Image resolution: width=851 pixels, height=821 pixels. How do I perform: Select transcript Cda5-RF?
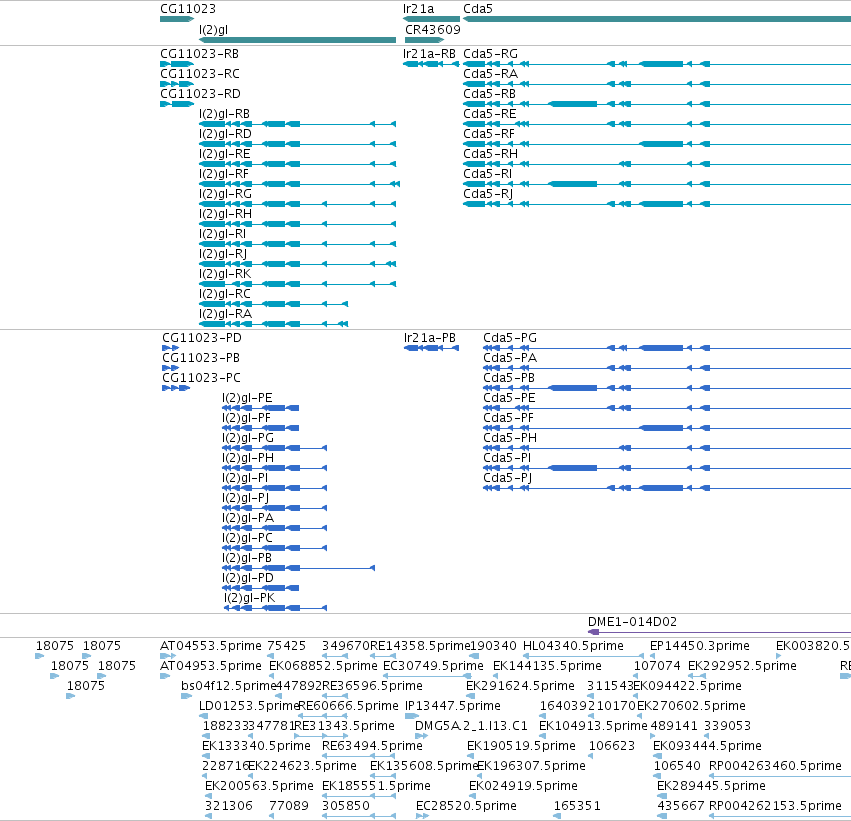657,144
